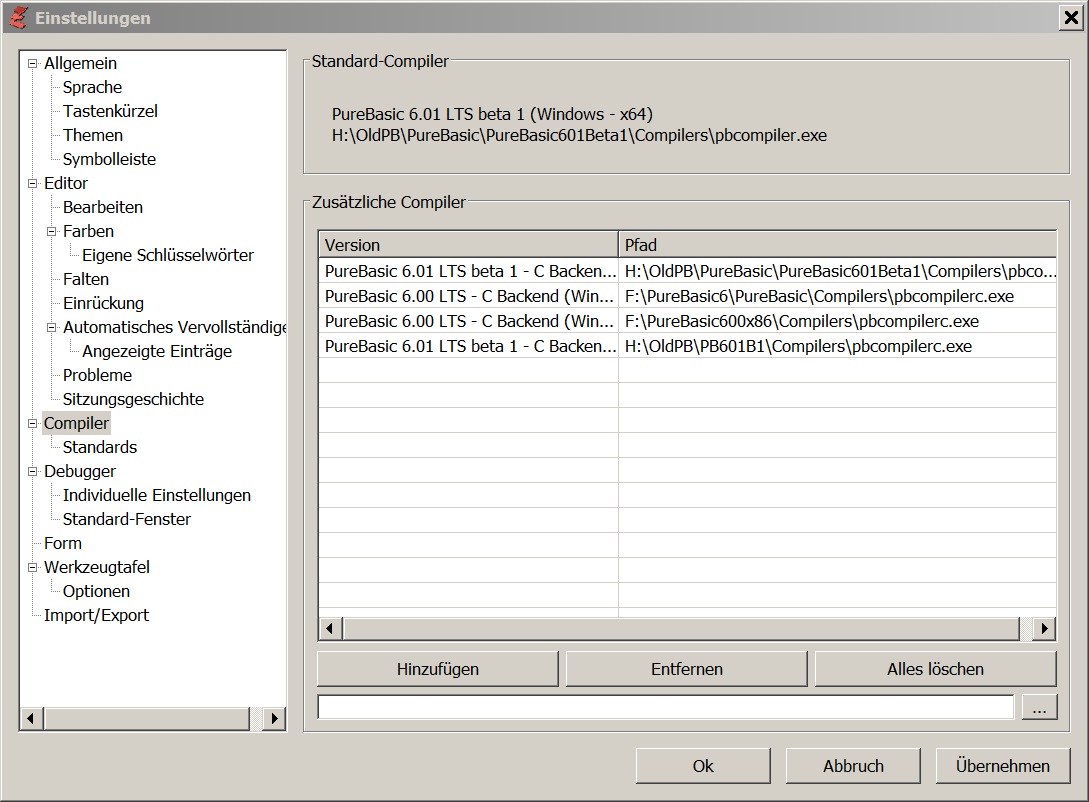
Task: Open the Einrückung settings page
Action: [103, 303]
